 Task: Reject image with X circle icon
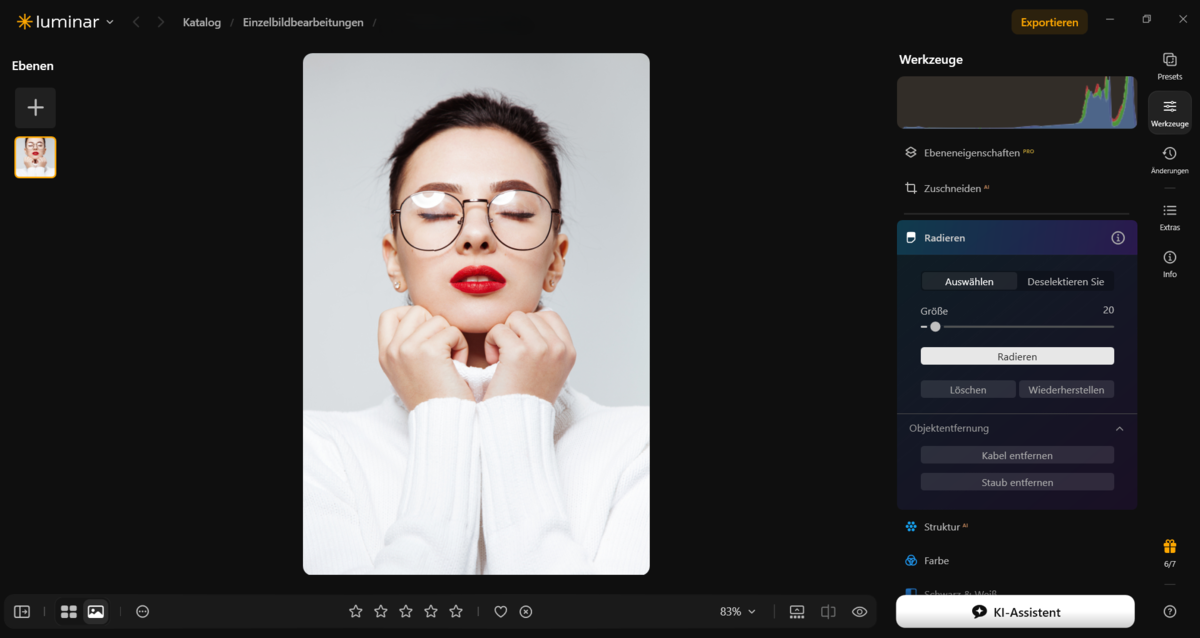526,611
